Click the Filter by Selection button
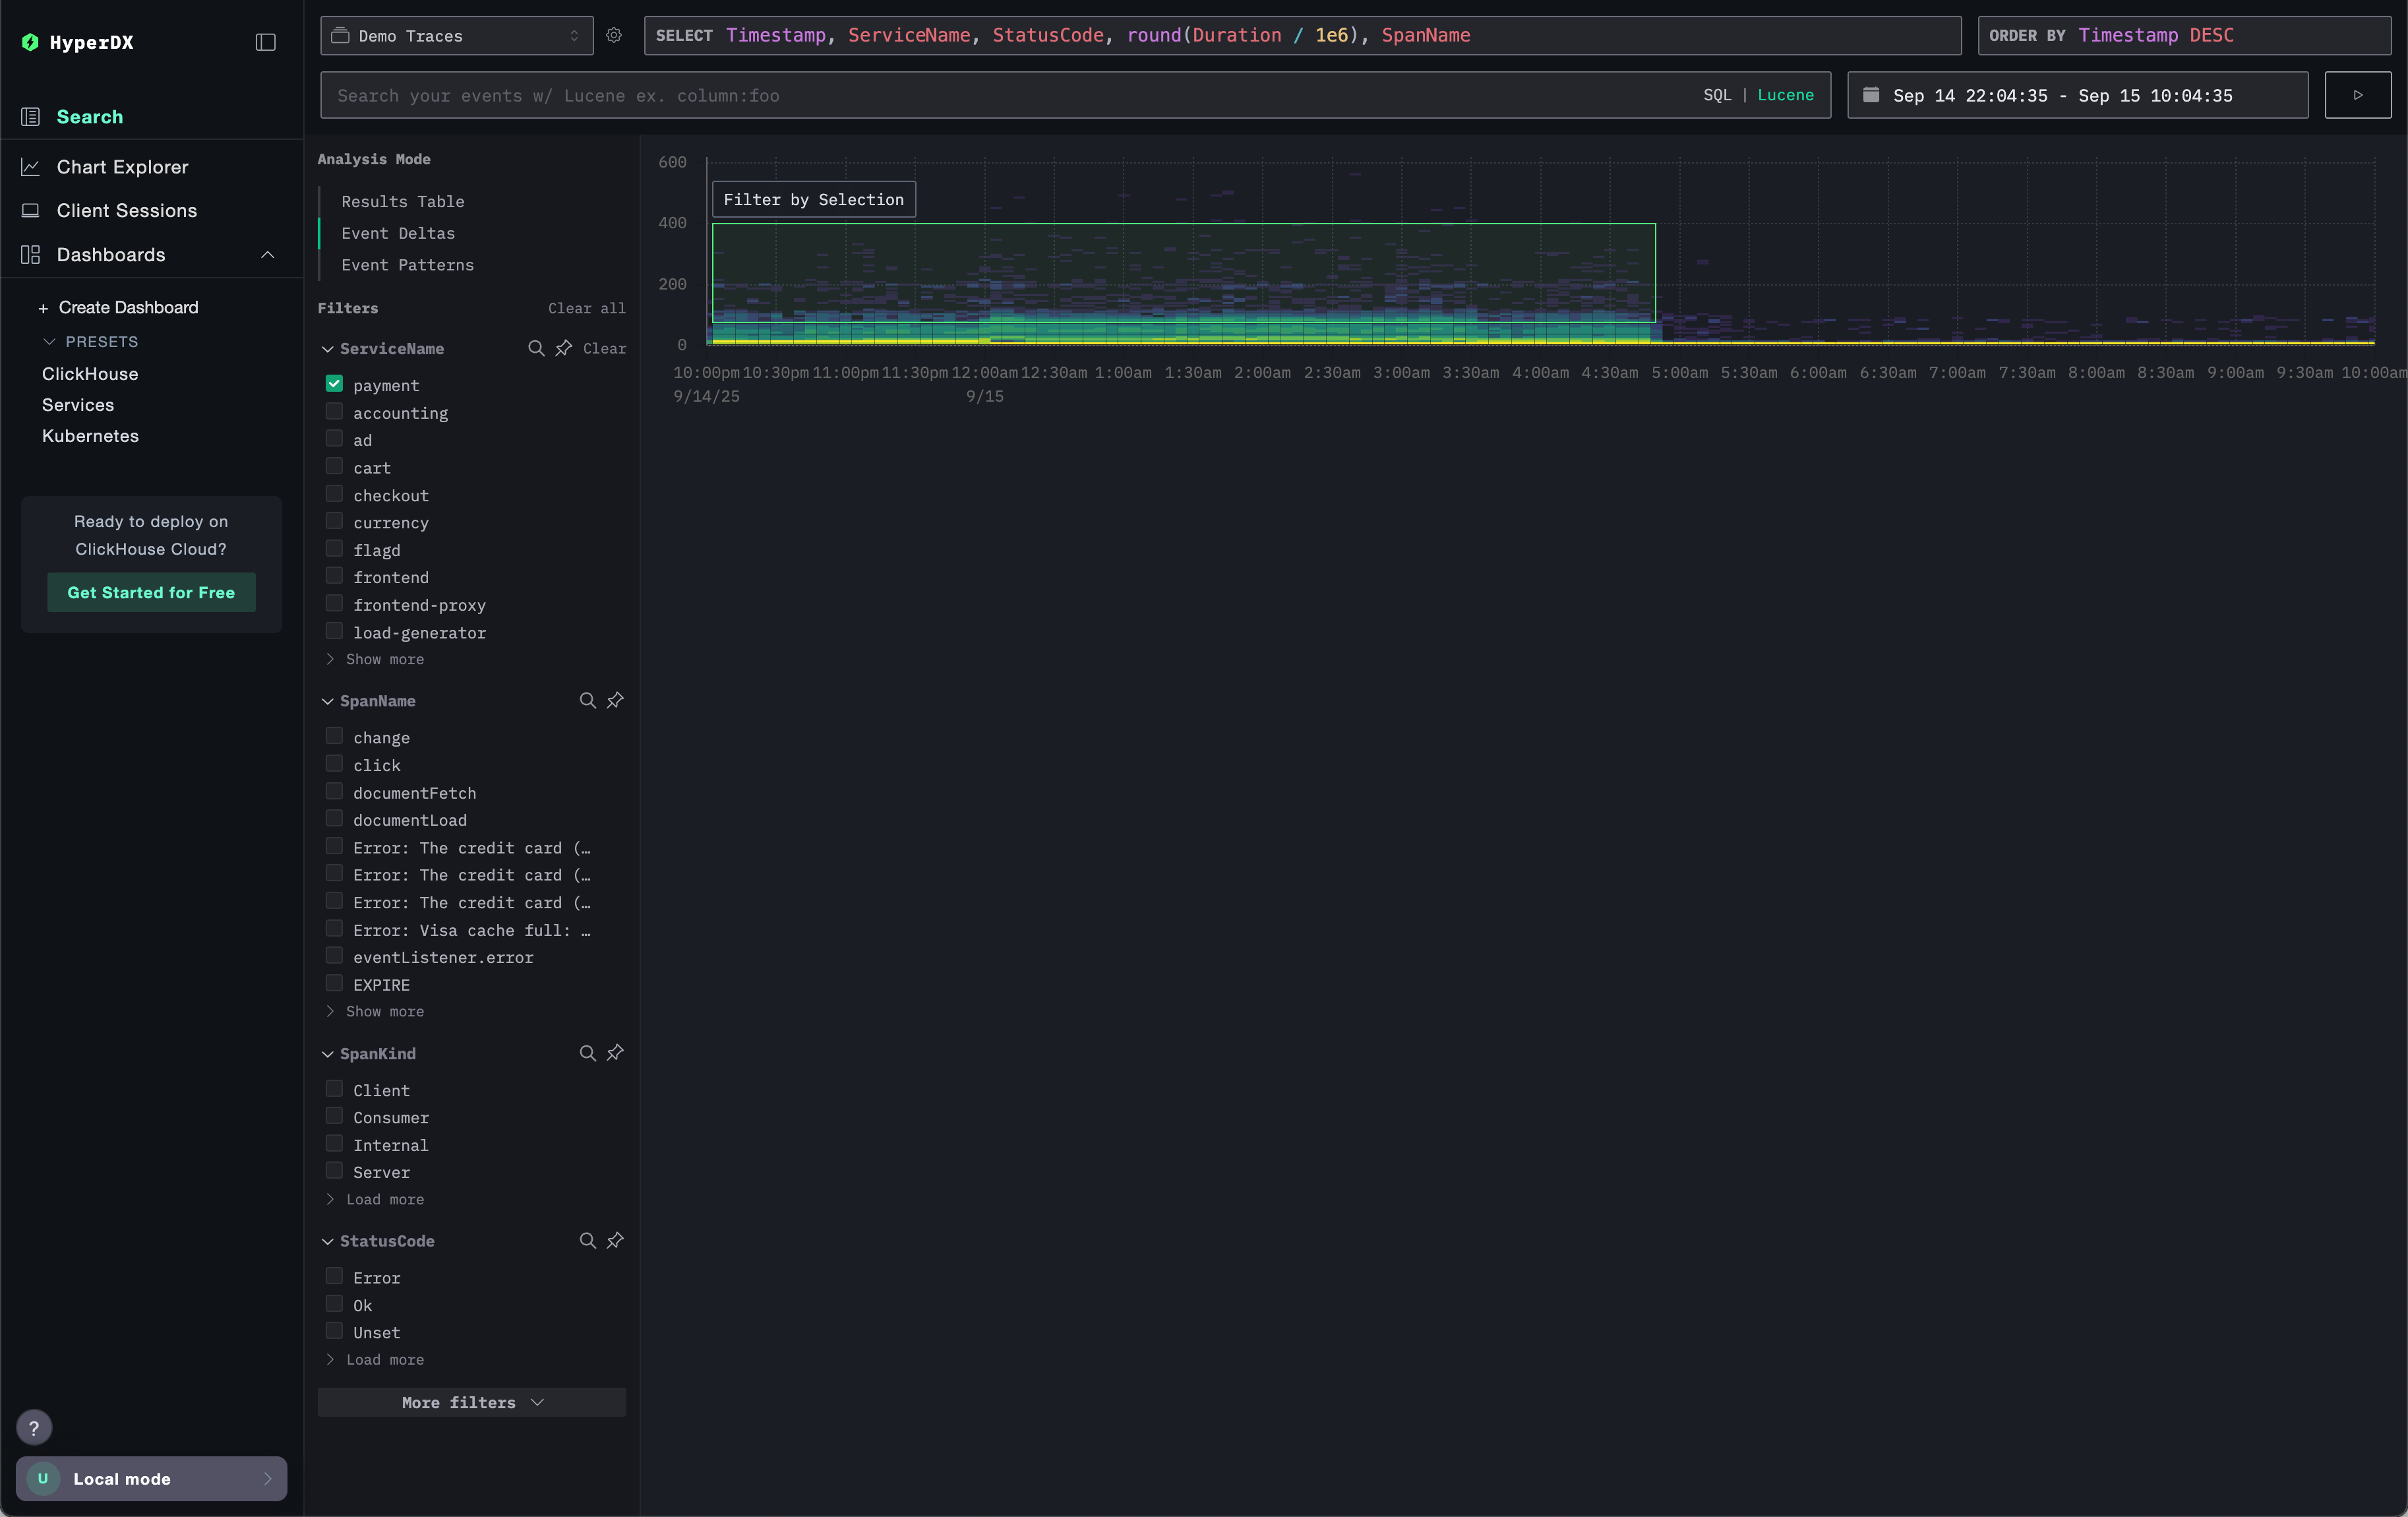 click(813, 199)
